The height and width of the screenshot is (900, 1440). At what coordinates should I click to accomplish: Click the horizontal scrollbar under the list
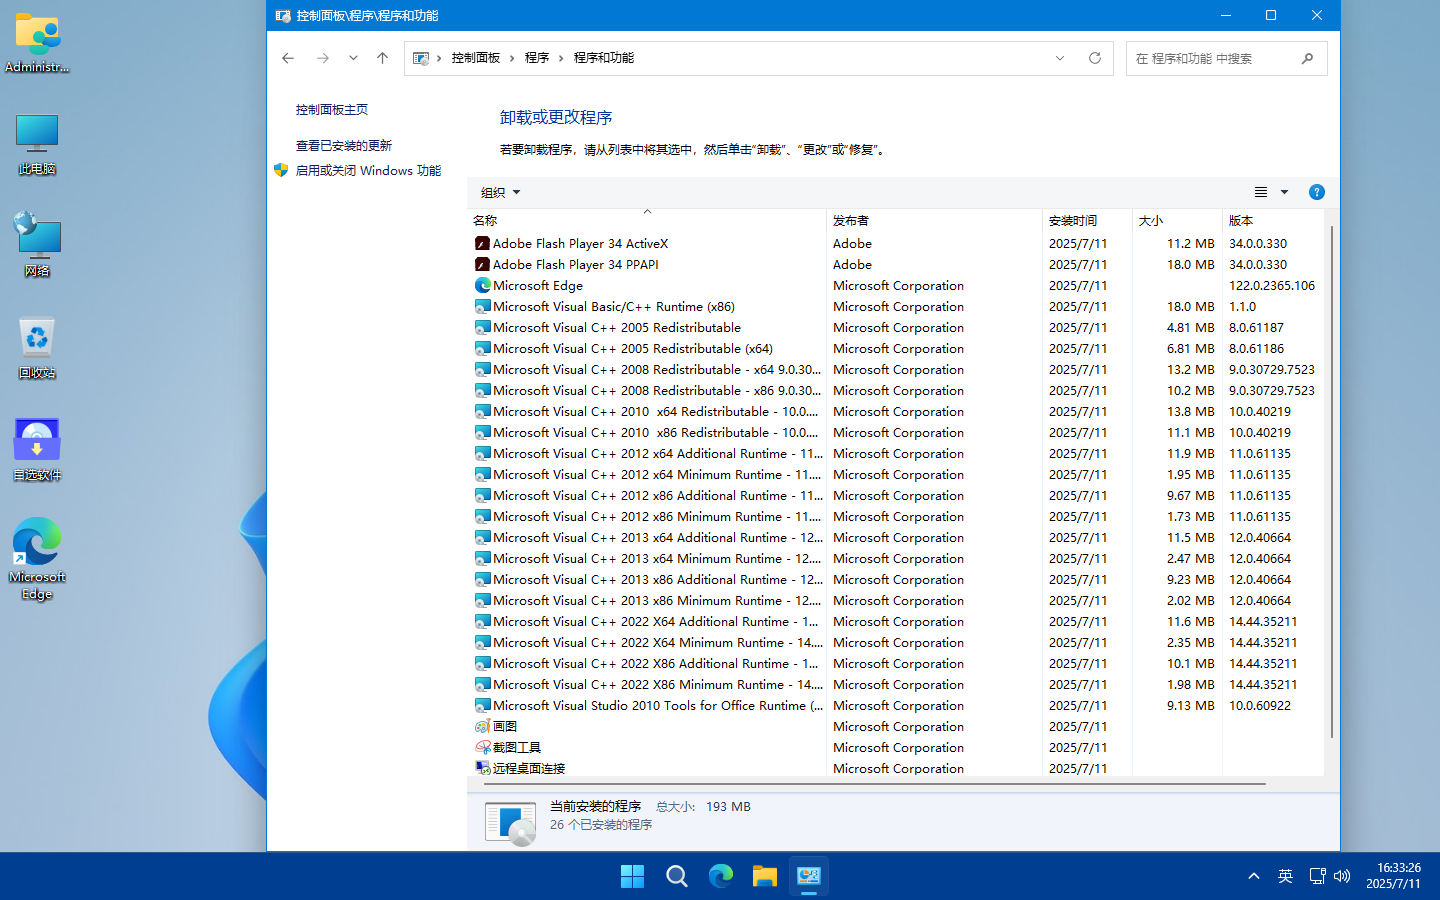tap(875, 783)
